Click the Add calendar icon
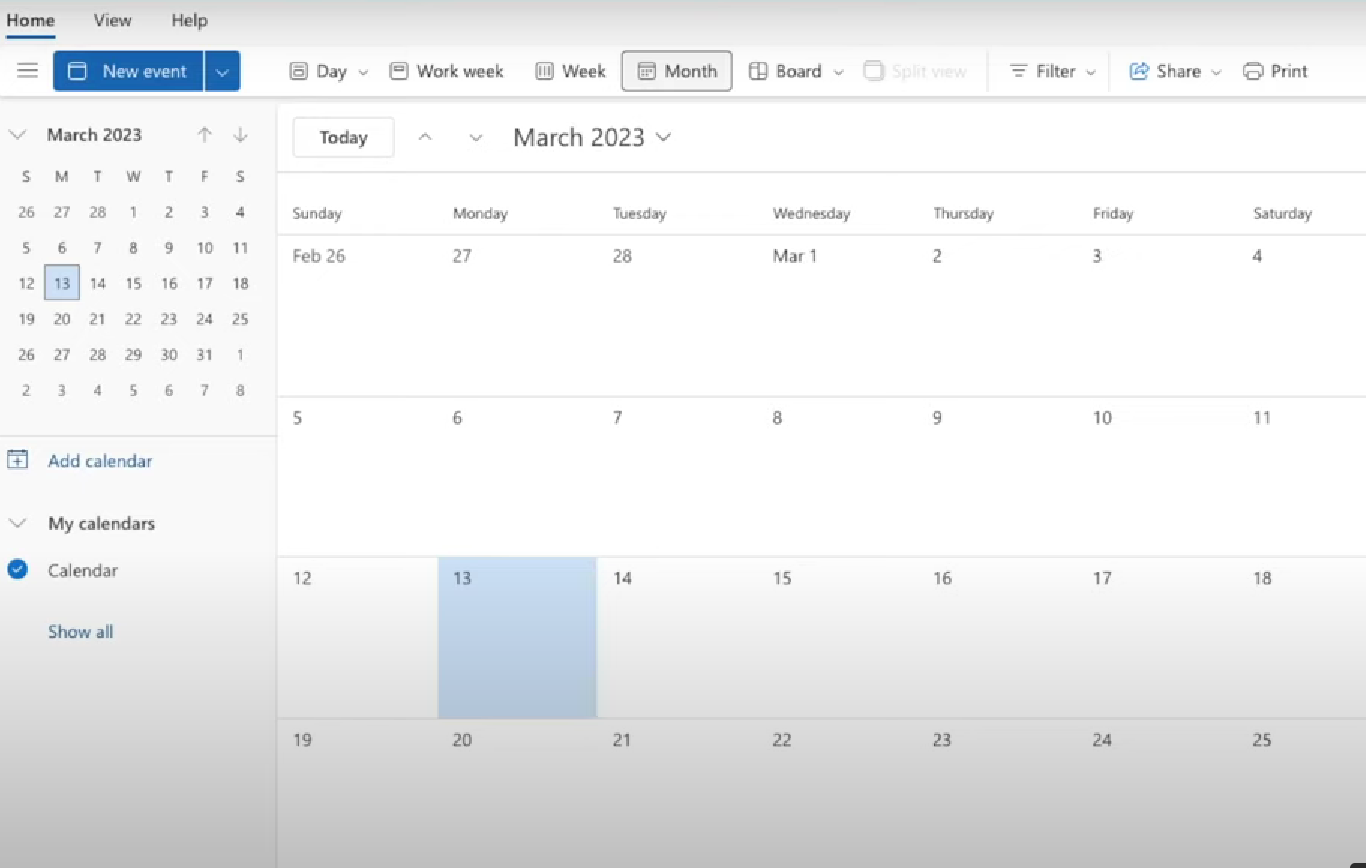1366x868 pixels. 17,460
